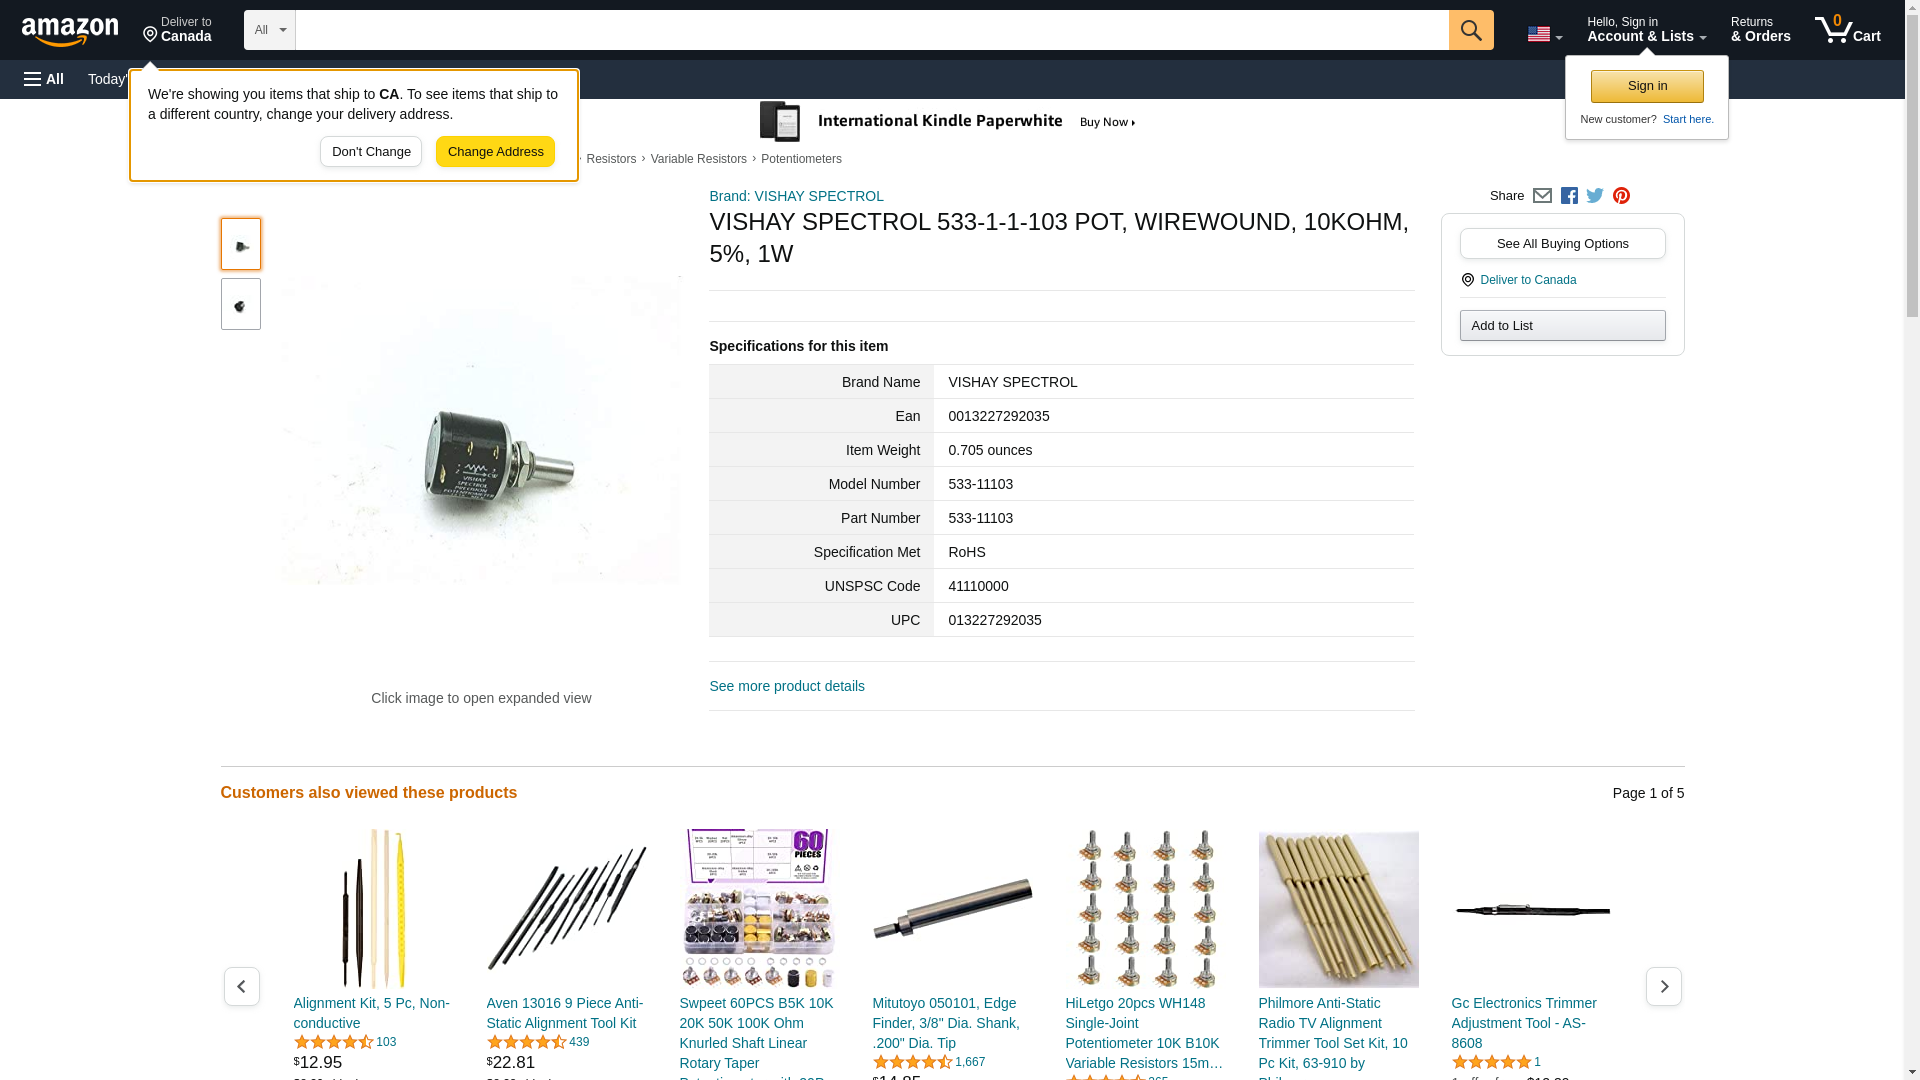The image size is (1920, 1080).
Task: Click See All Buying Options button
Action: pyautogui.click(x=1562, y=244)
